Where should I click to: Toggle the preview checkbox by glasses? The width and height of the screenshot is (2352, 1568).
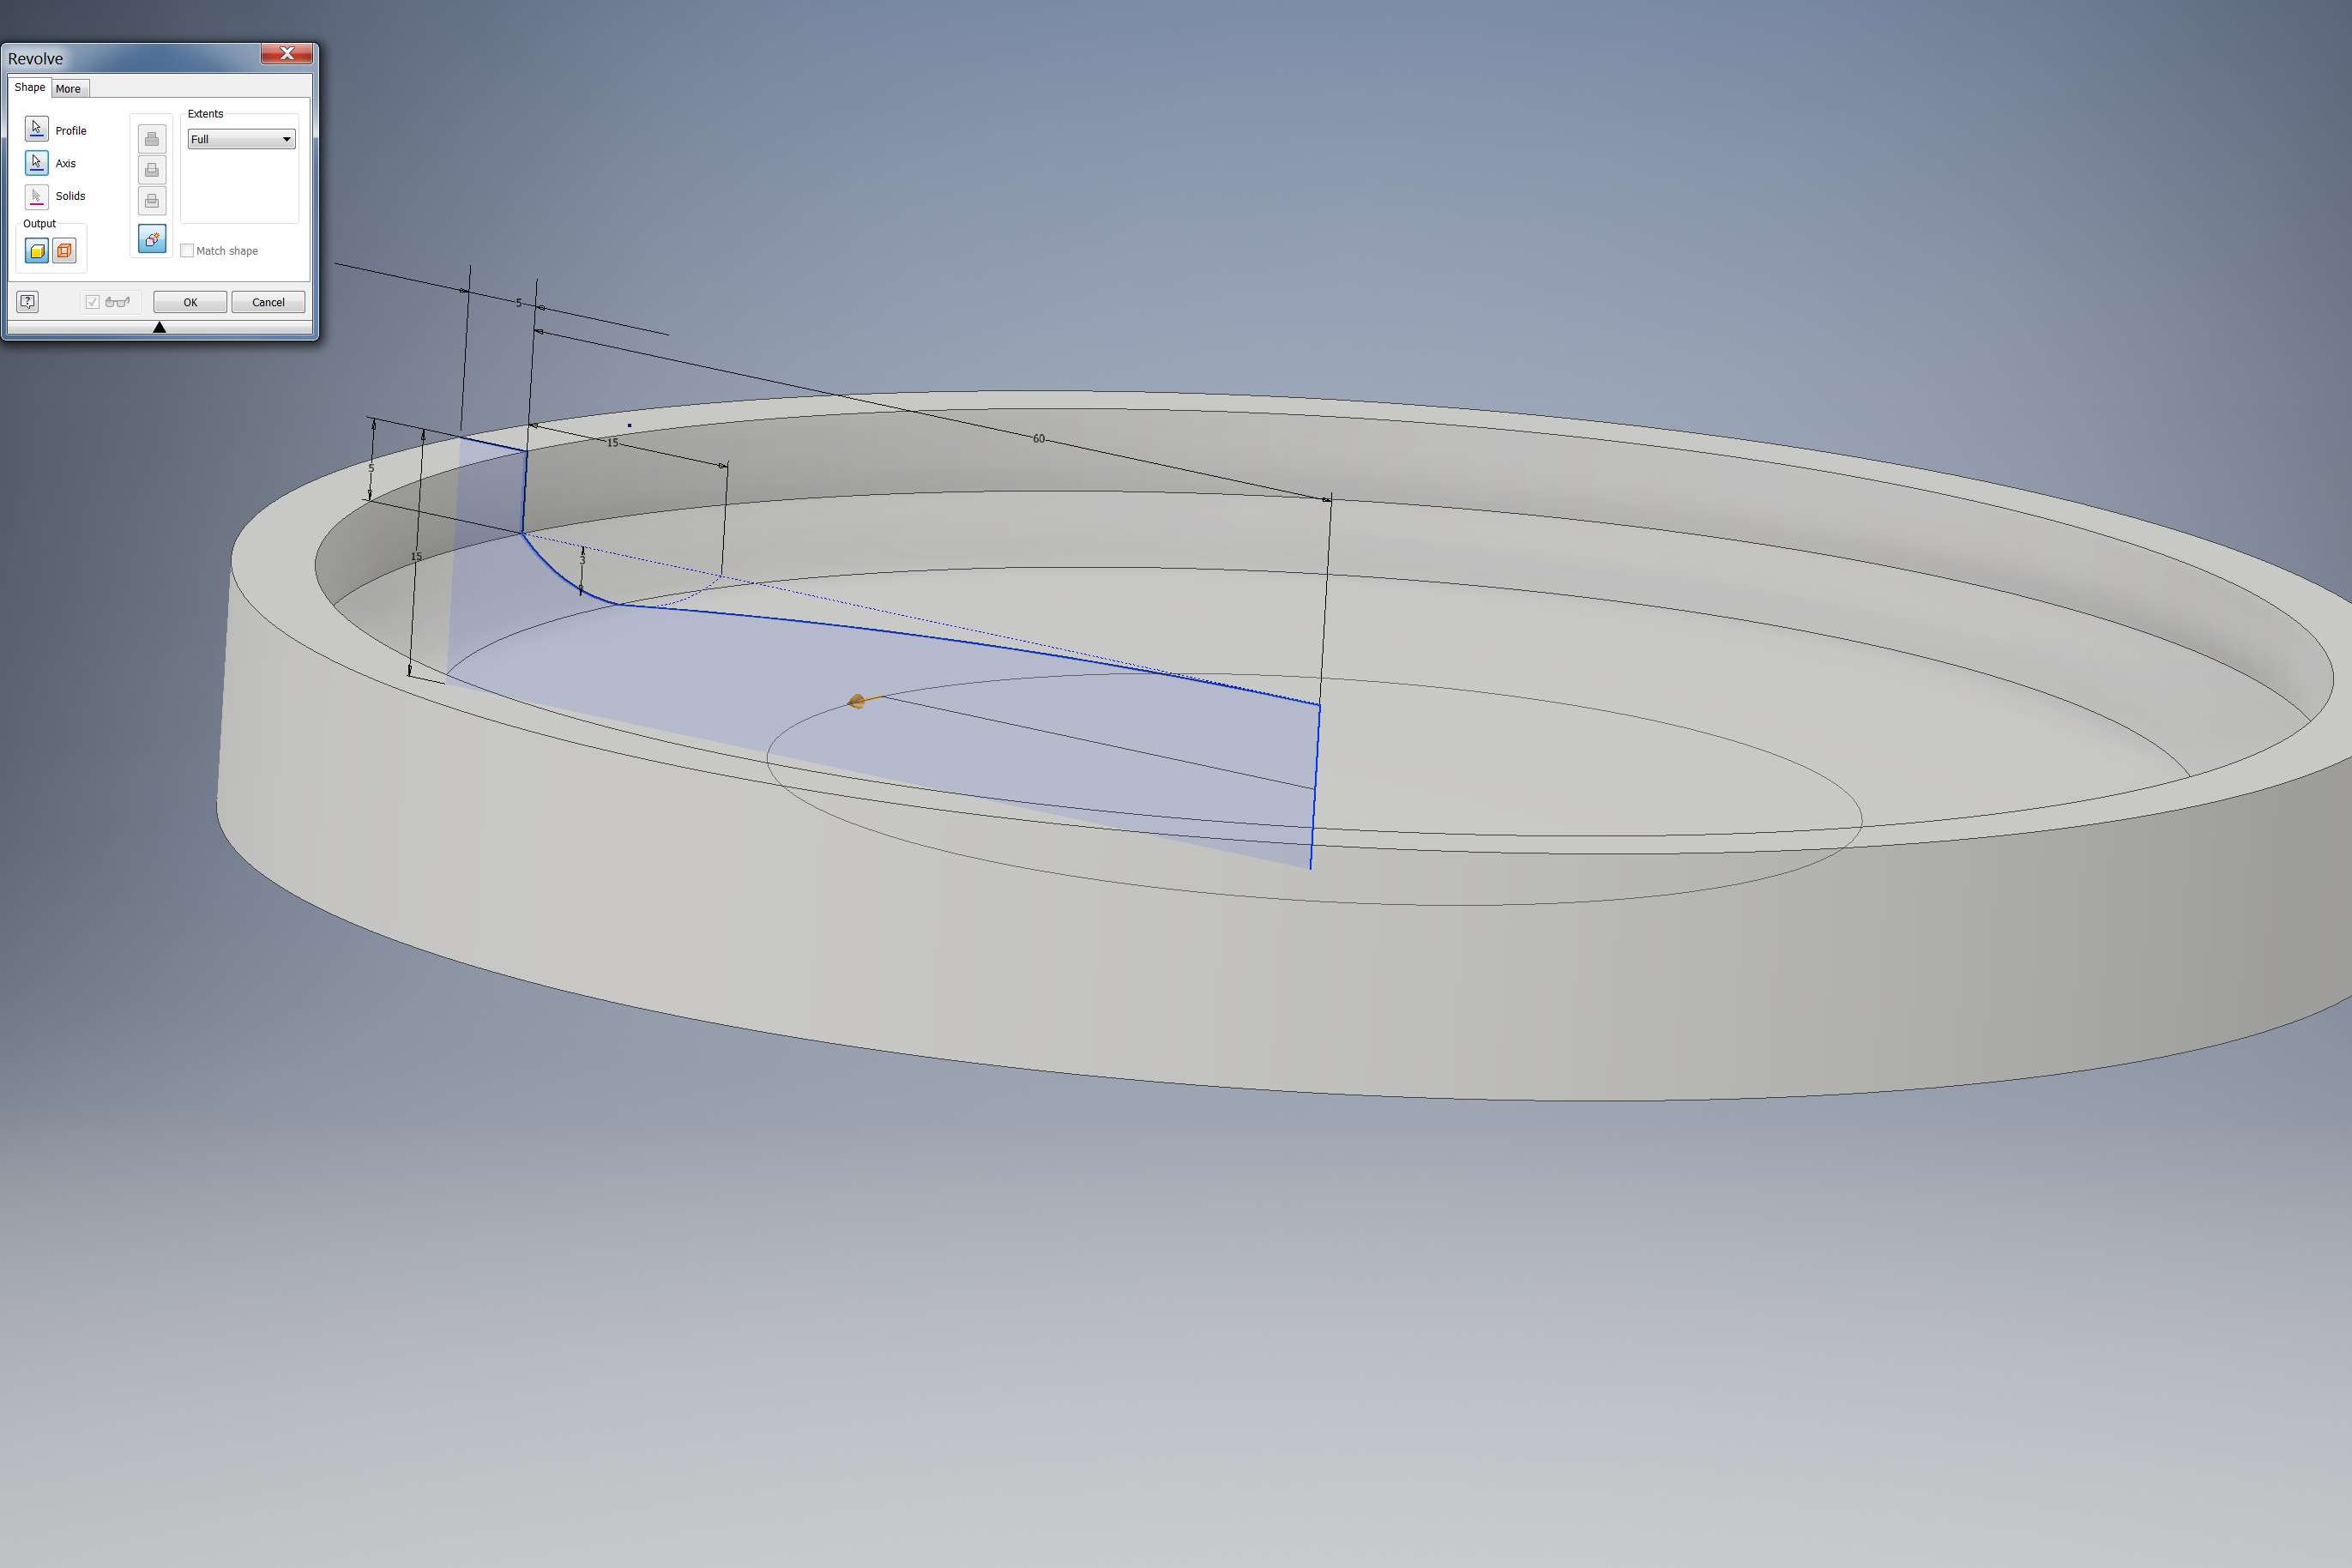92,302
